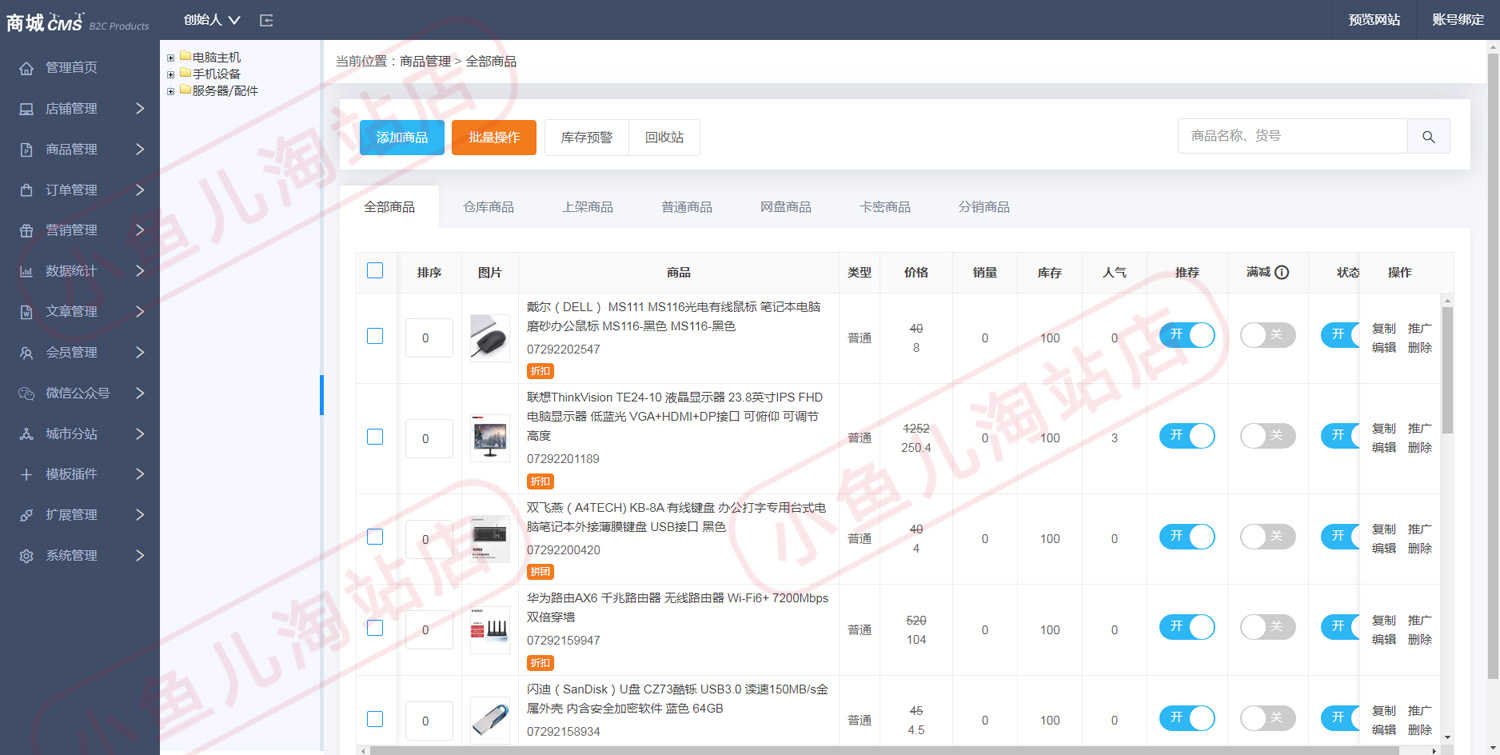Open the Huawei AX6 router thumbnail
Screen dimensions: 1500x755
tap(490, 630)
